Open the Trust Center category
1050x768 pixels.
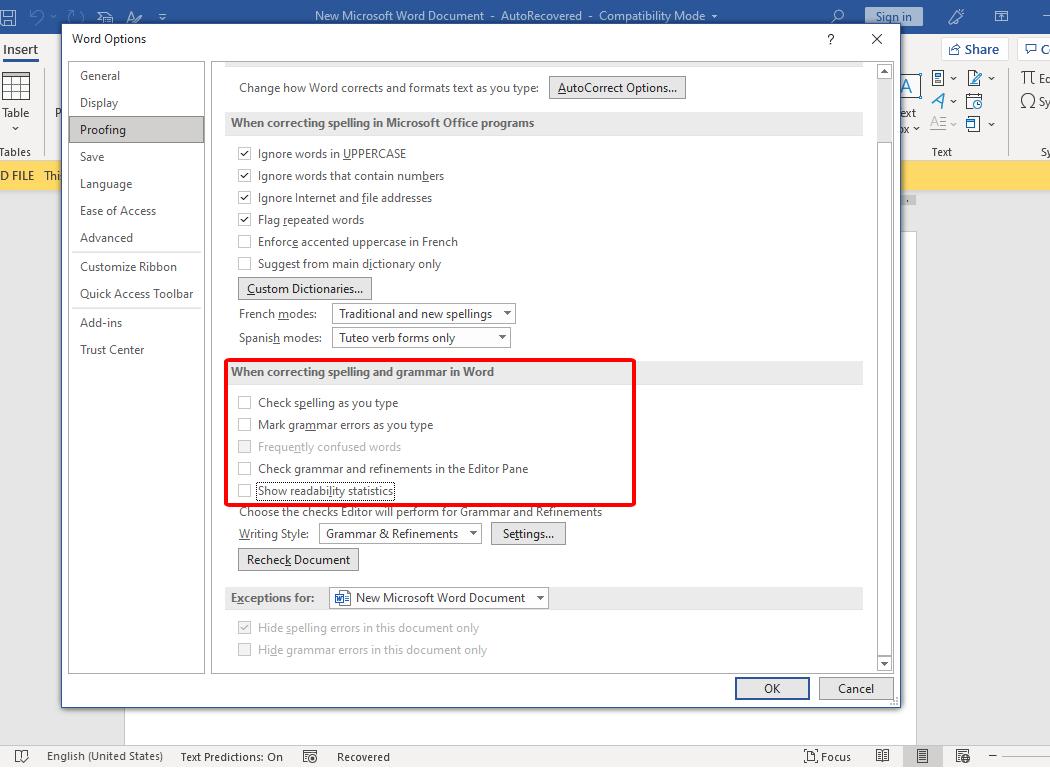pyautogui.click(x=137, y=350)
